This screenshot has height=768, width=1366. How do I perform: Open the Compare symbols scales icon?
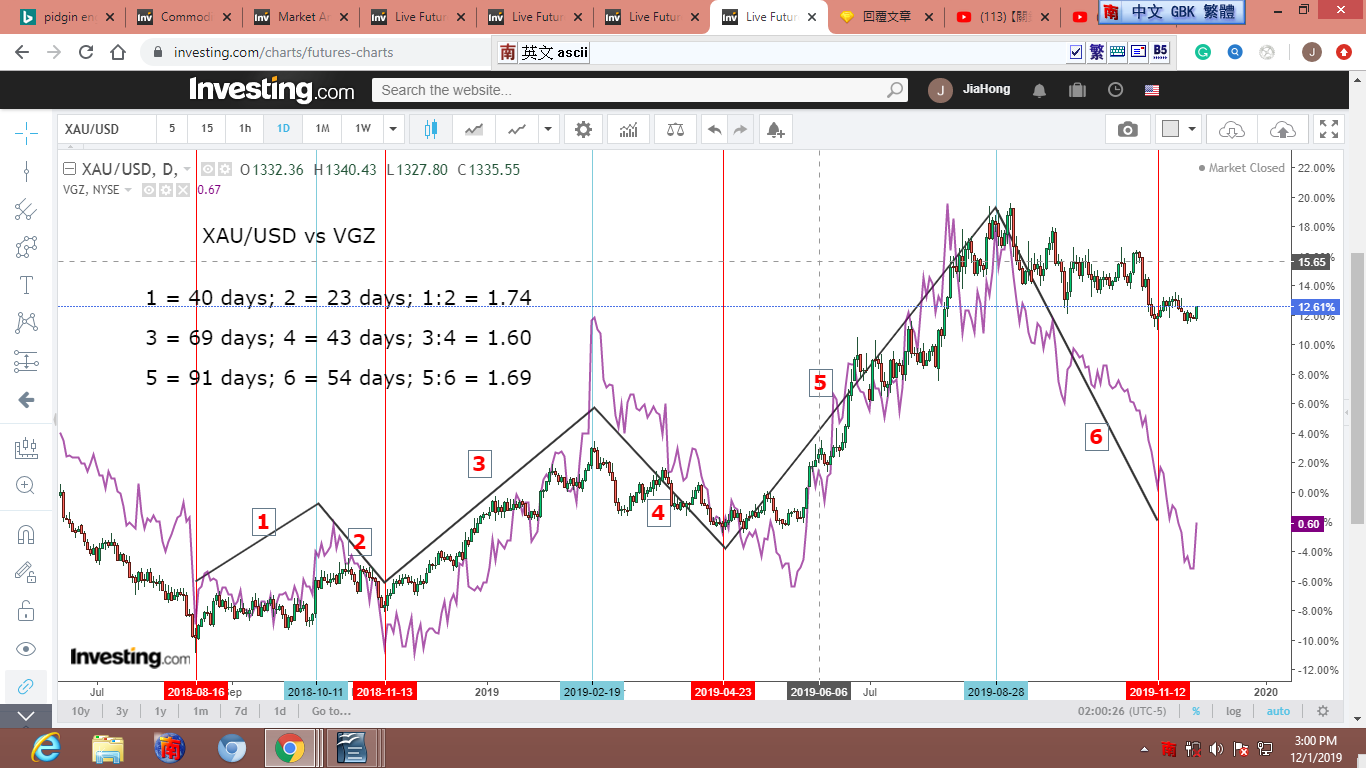click(x=677, y=129)
